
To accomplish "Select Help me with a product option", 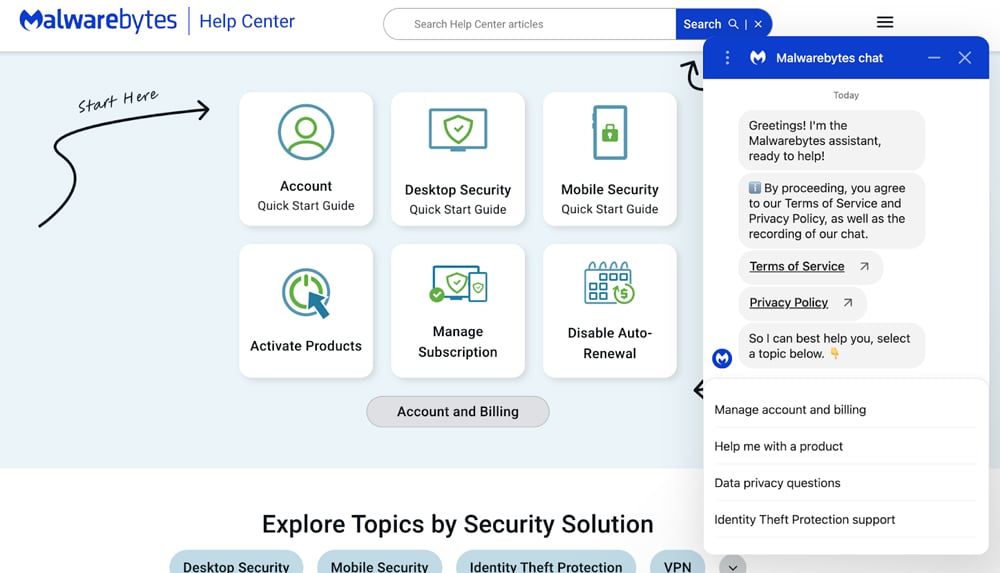I will (778, 447).
